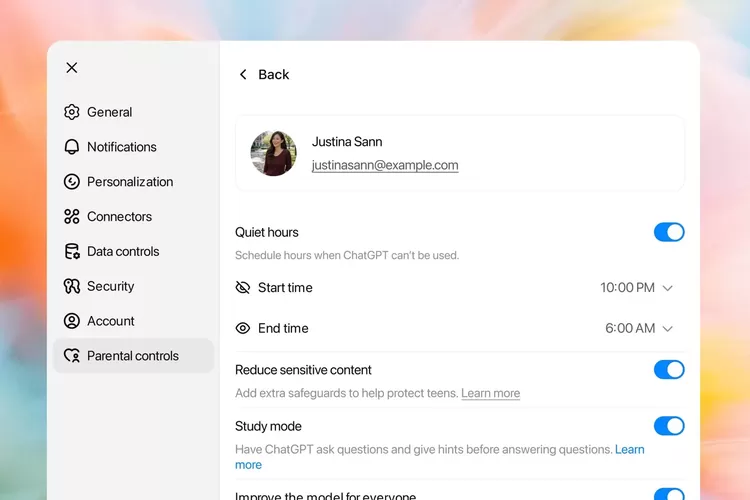
Task: Click the Quiet hours heading
Action: [x=266, y=232]
